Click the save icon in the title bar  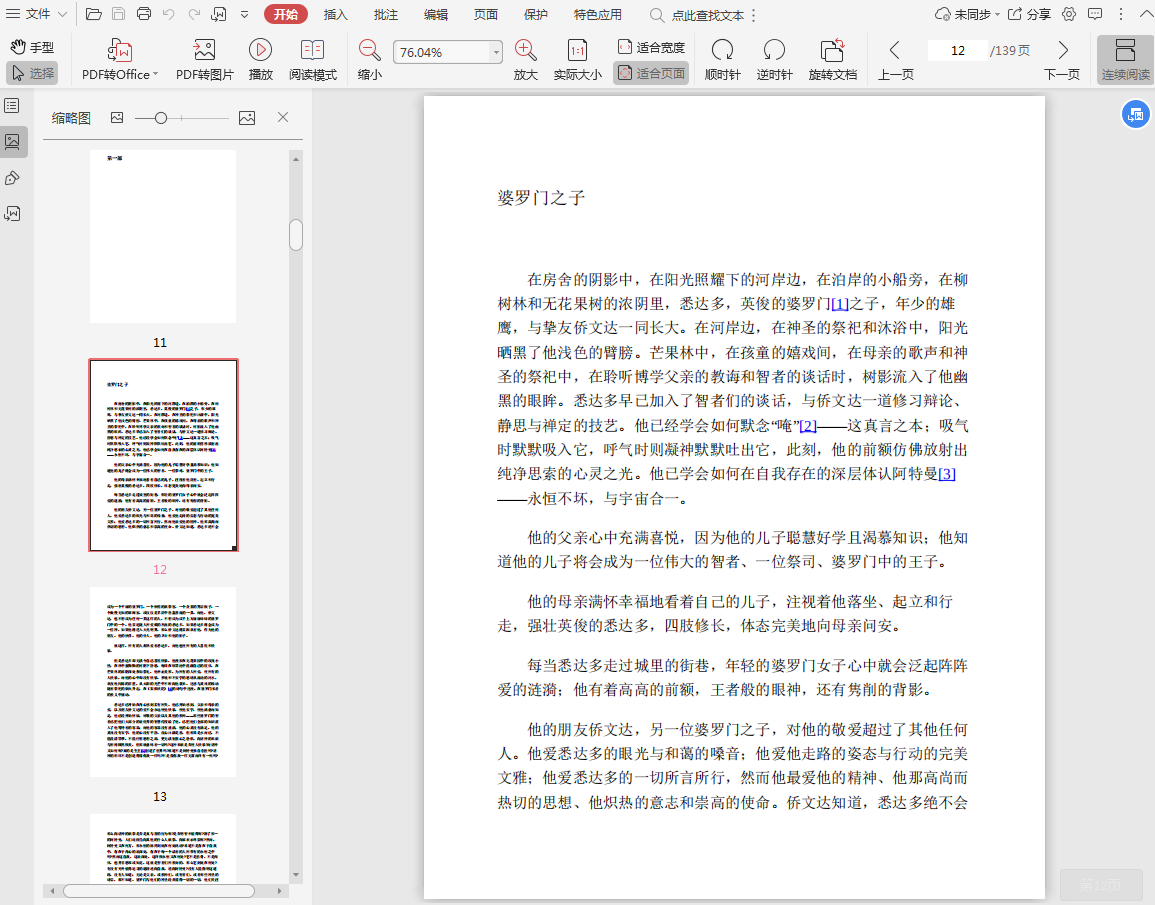[x=118, y=14]
